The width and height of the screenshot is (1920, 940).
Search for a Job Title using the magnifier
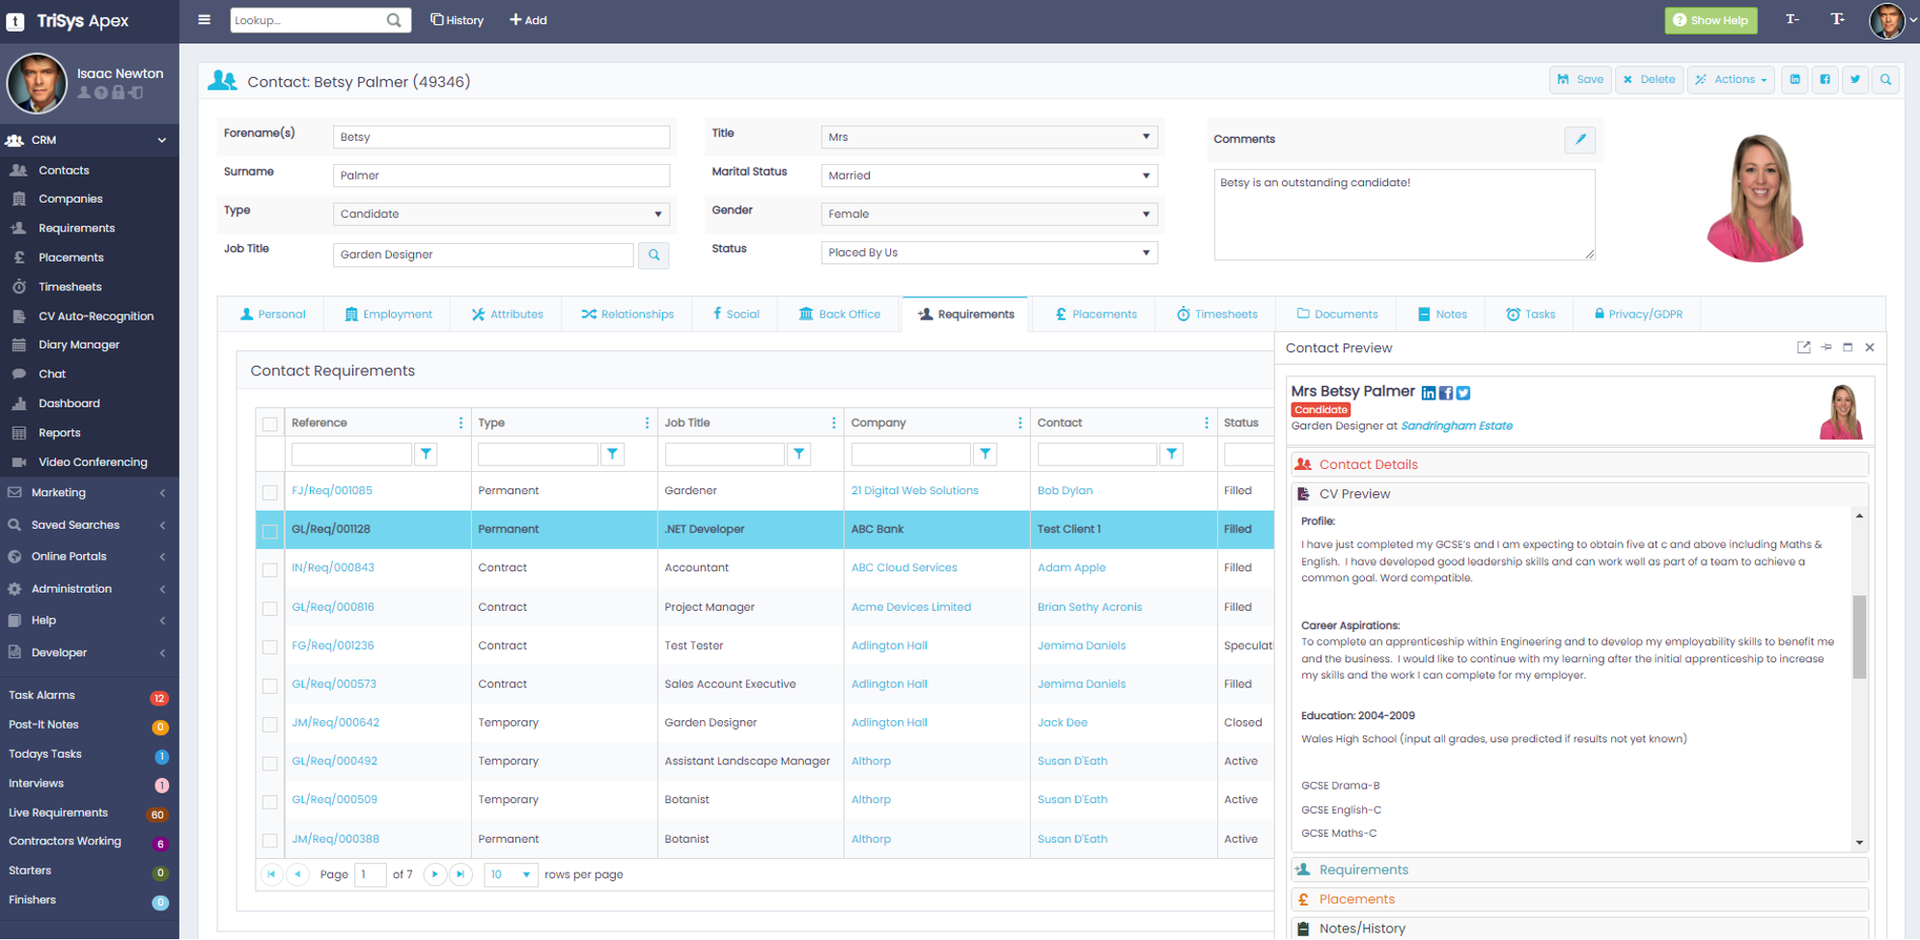[x=654, y=255]
